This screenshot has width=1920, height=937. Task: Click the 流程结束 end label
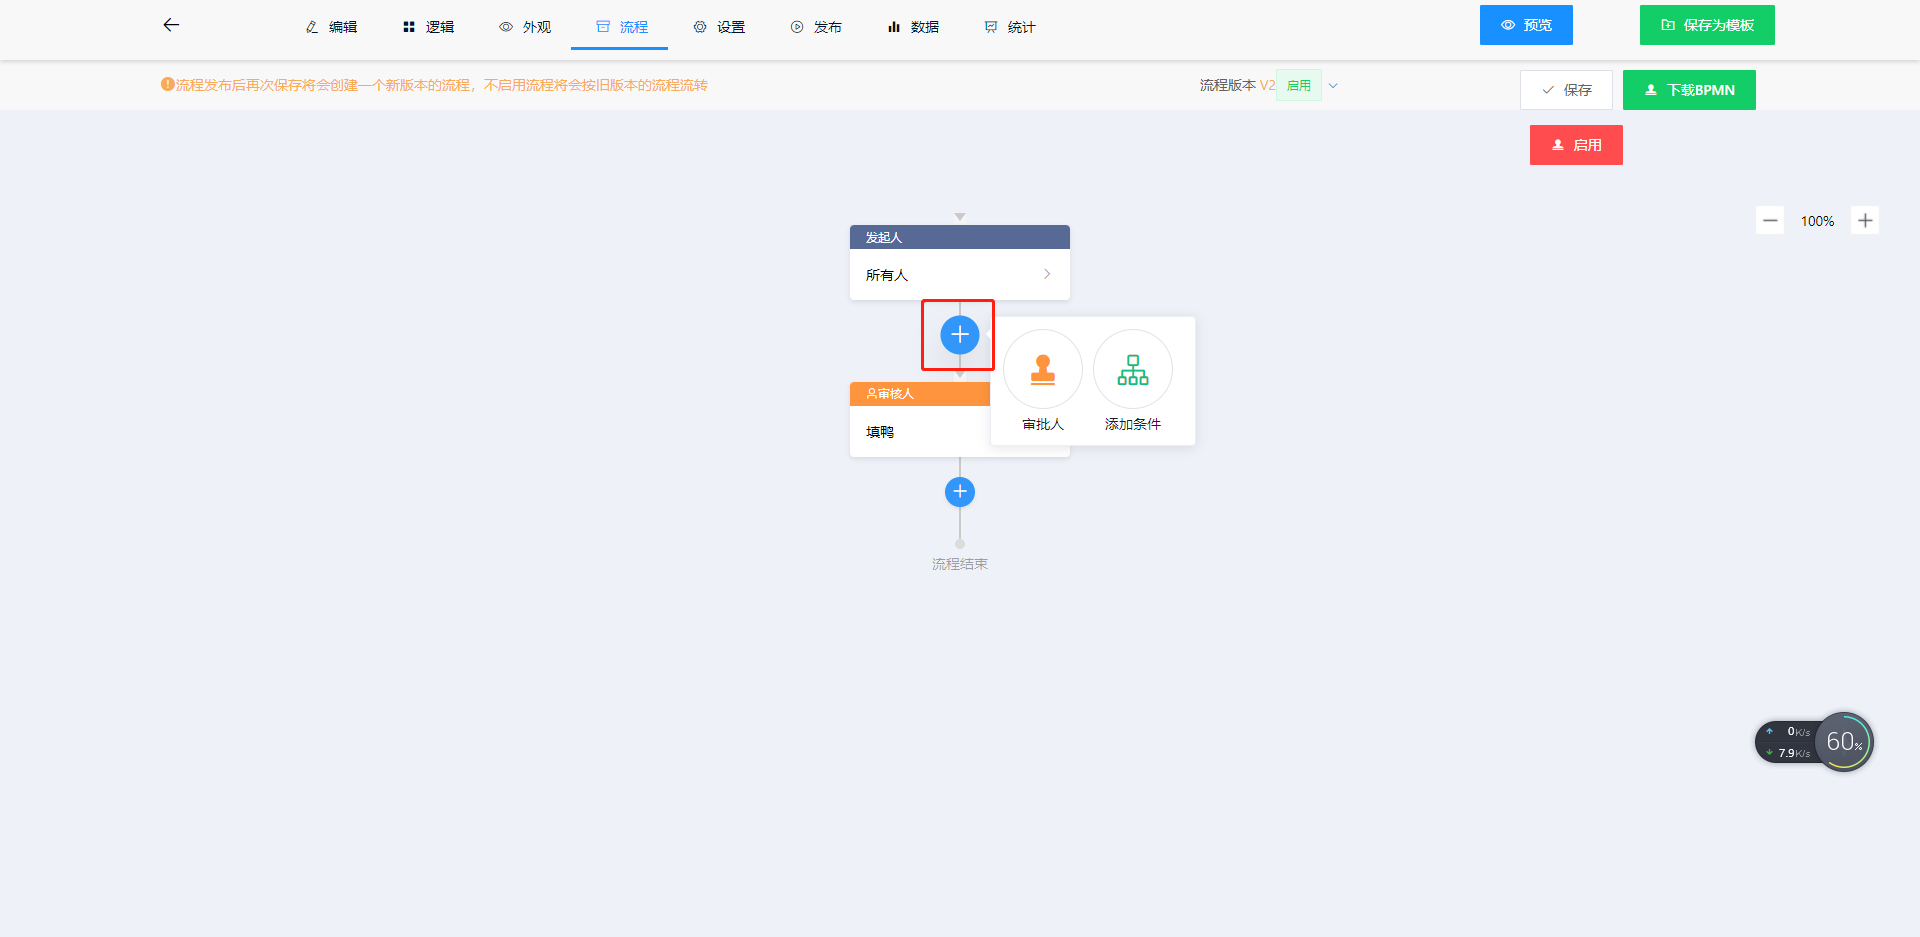coord(960,564)
